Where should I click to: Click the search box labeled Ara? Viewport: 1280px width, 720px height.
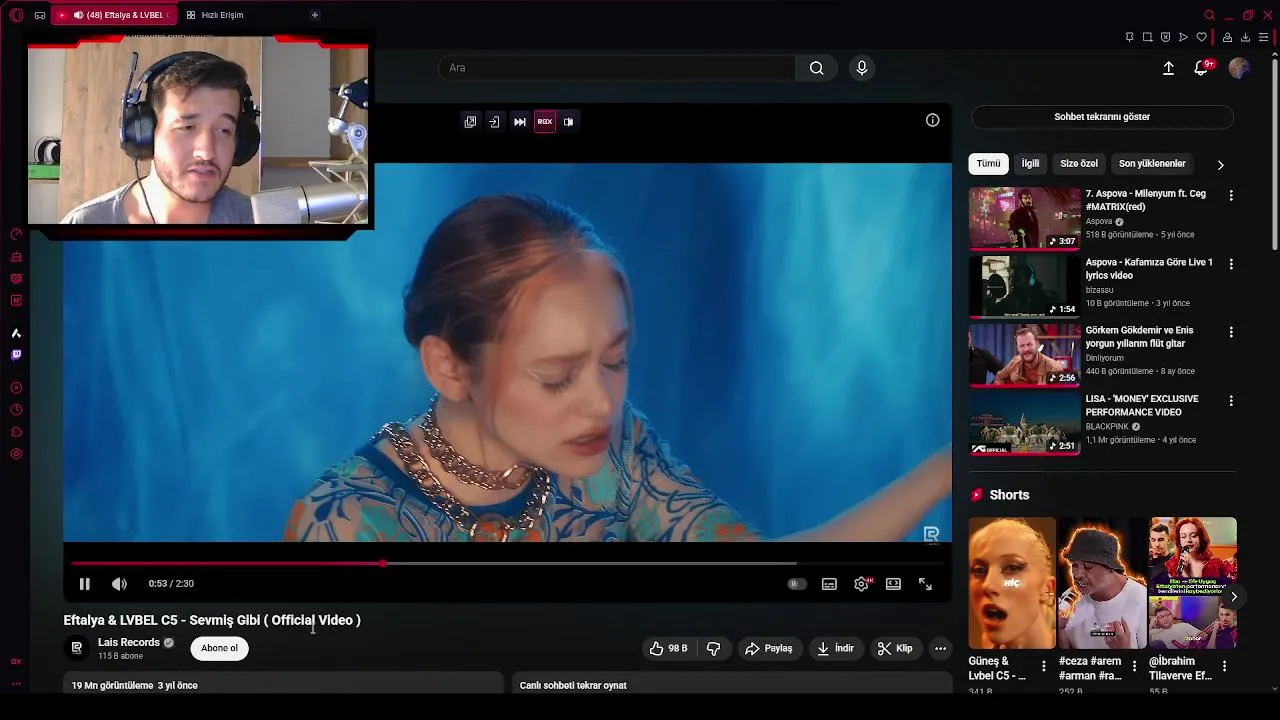coord(616,68)
